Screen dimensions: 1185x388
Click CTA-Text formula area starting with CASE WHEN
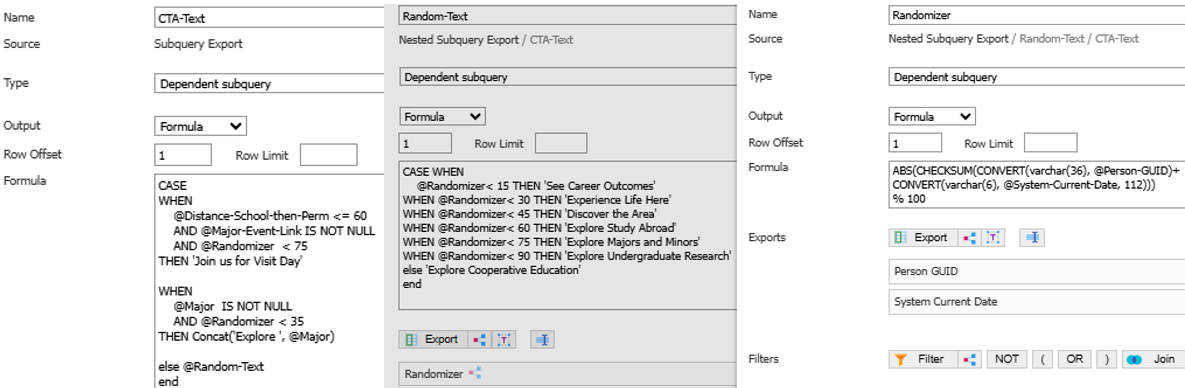pyautogui.click(x=269, y=281)
